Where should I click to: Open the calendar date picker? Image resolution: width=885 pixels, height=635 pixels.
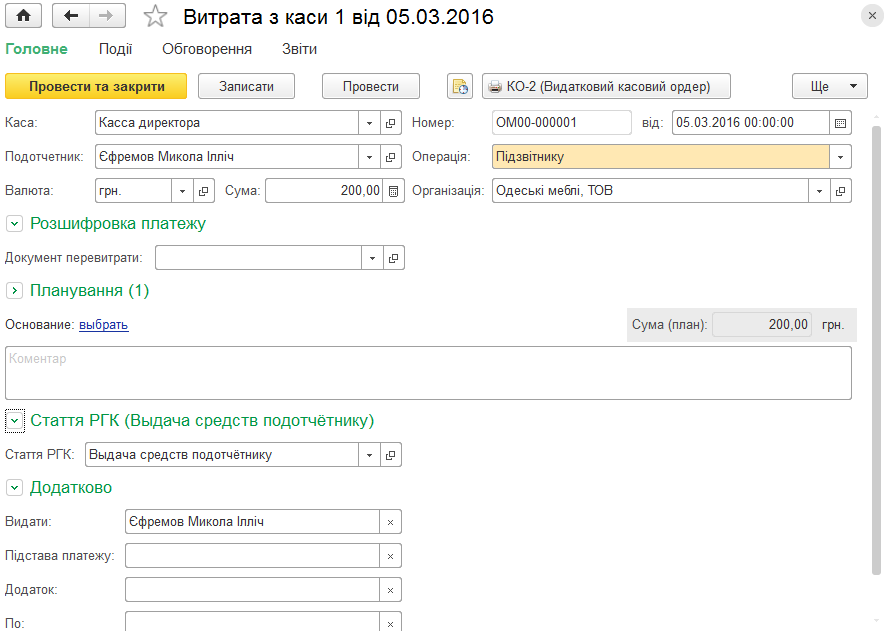[840, 123]
